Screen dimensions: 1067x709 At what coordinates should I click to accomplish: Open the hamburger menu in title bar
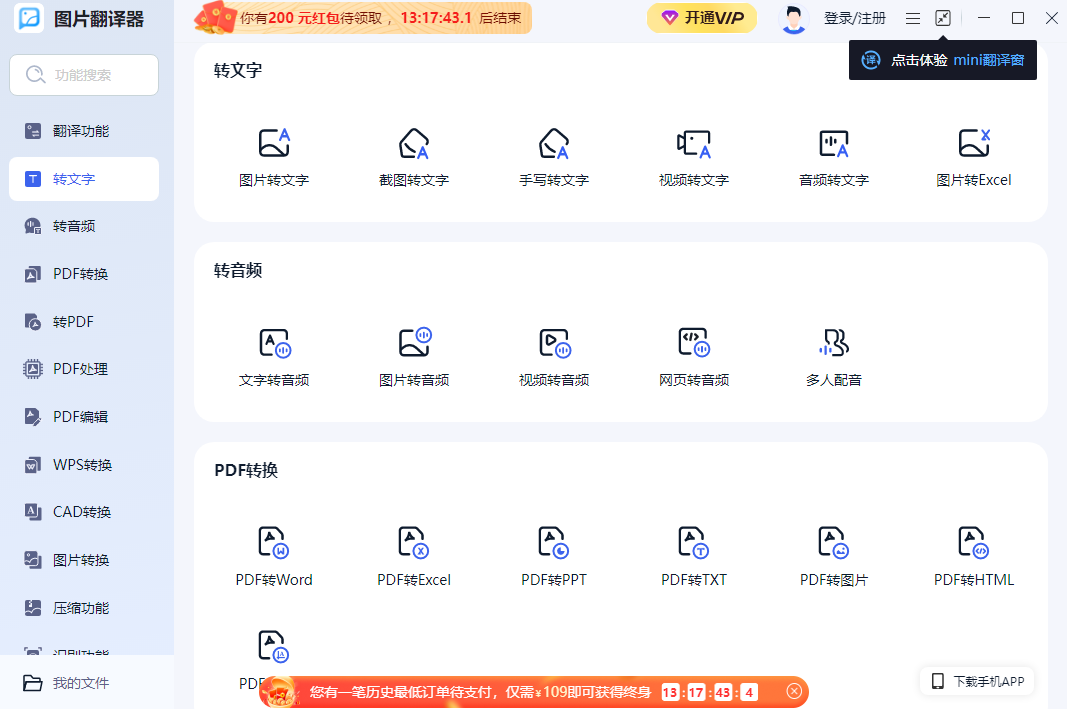coord(913,18)
